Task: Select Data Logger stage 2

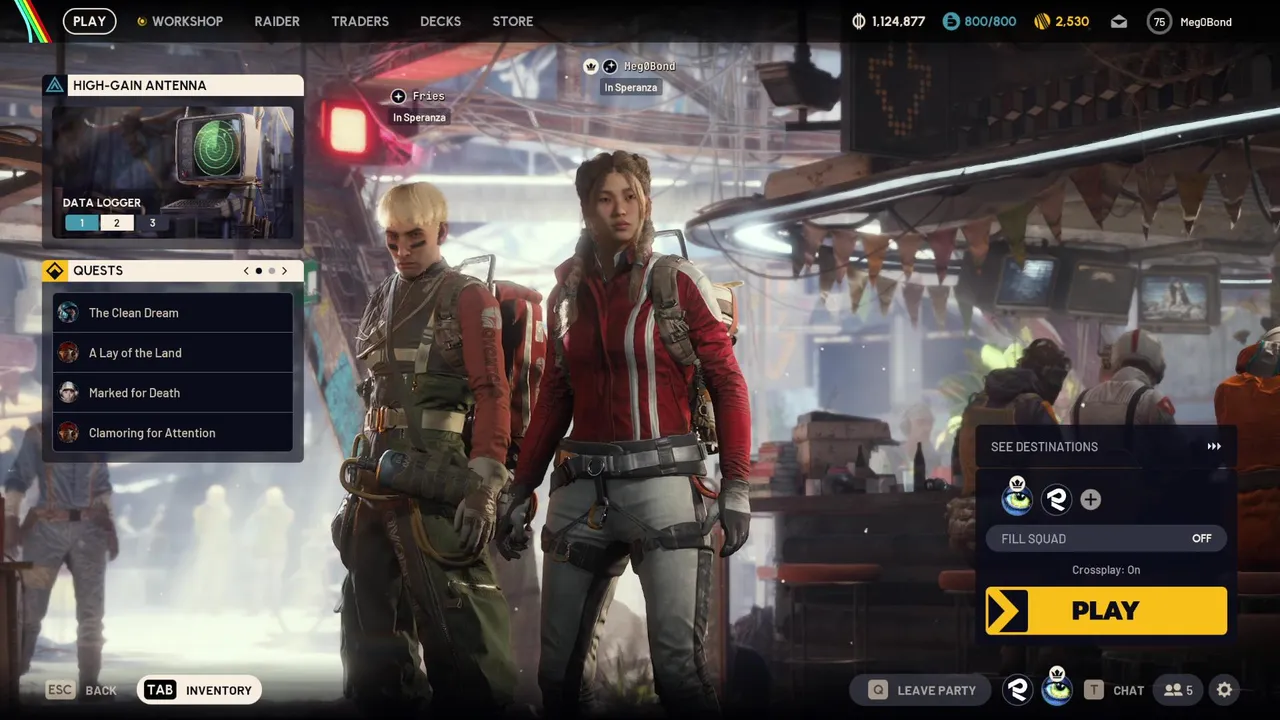Action: coord(116,223)
